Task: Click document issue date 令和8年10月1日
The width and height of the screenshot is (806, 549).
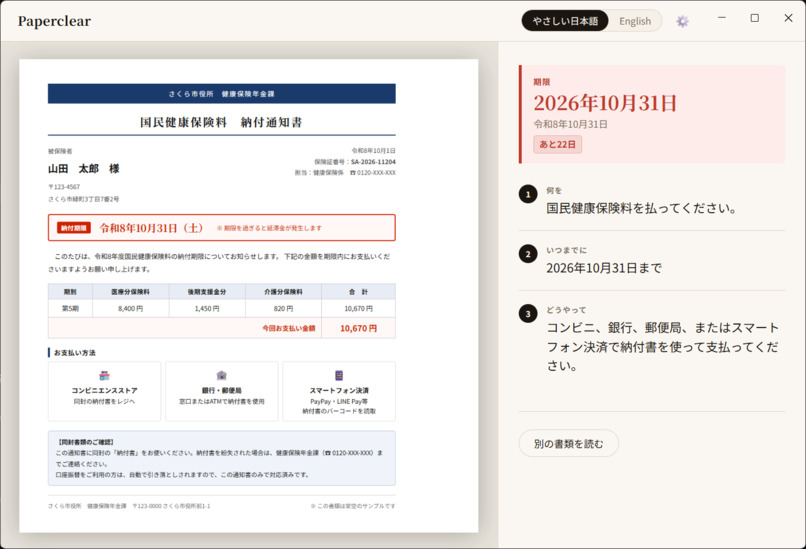Action: tap(374, 151)
